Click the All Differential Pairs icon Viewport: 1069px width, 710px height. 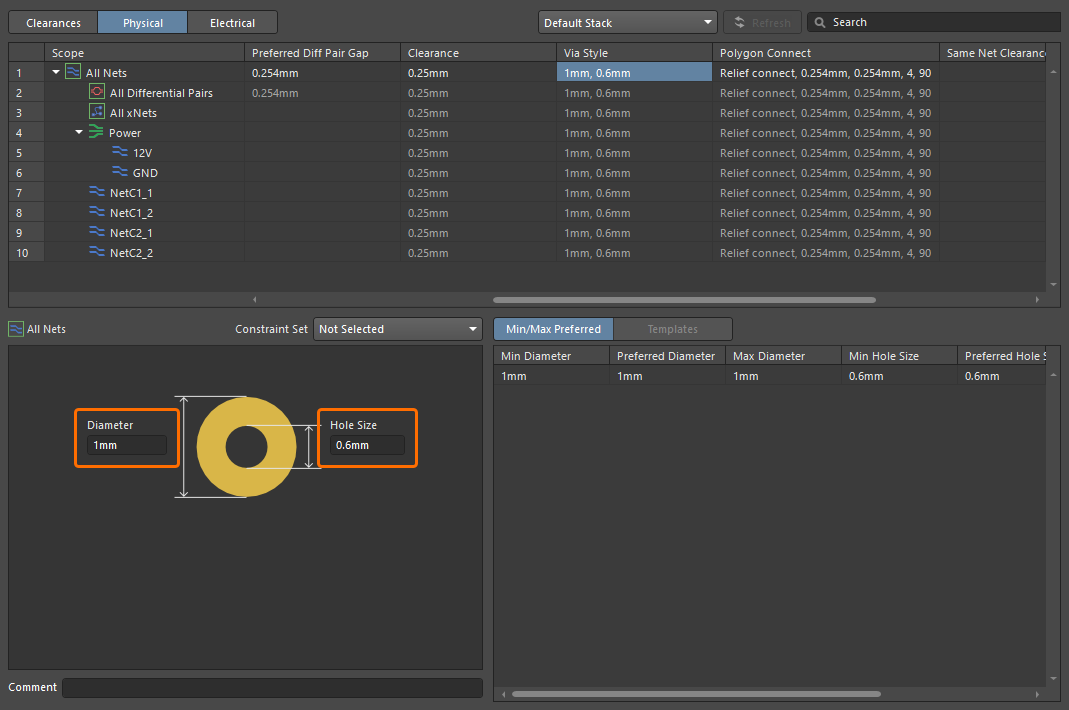pyautogui.click(x=97, y=92)
